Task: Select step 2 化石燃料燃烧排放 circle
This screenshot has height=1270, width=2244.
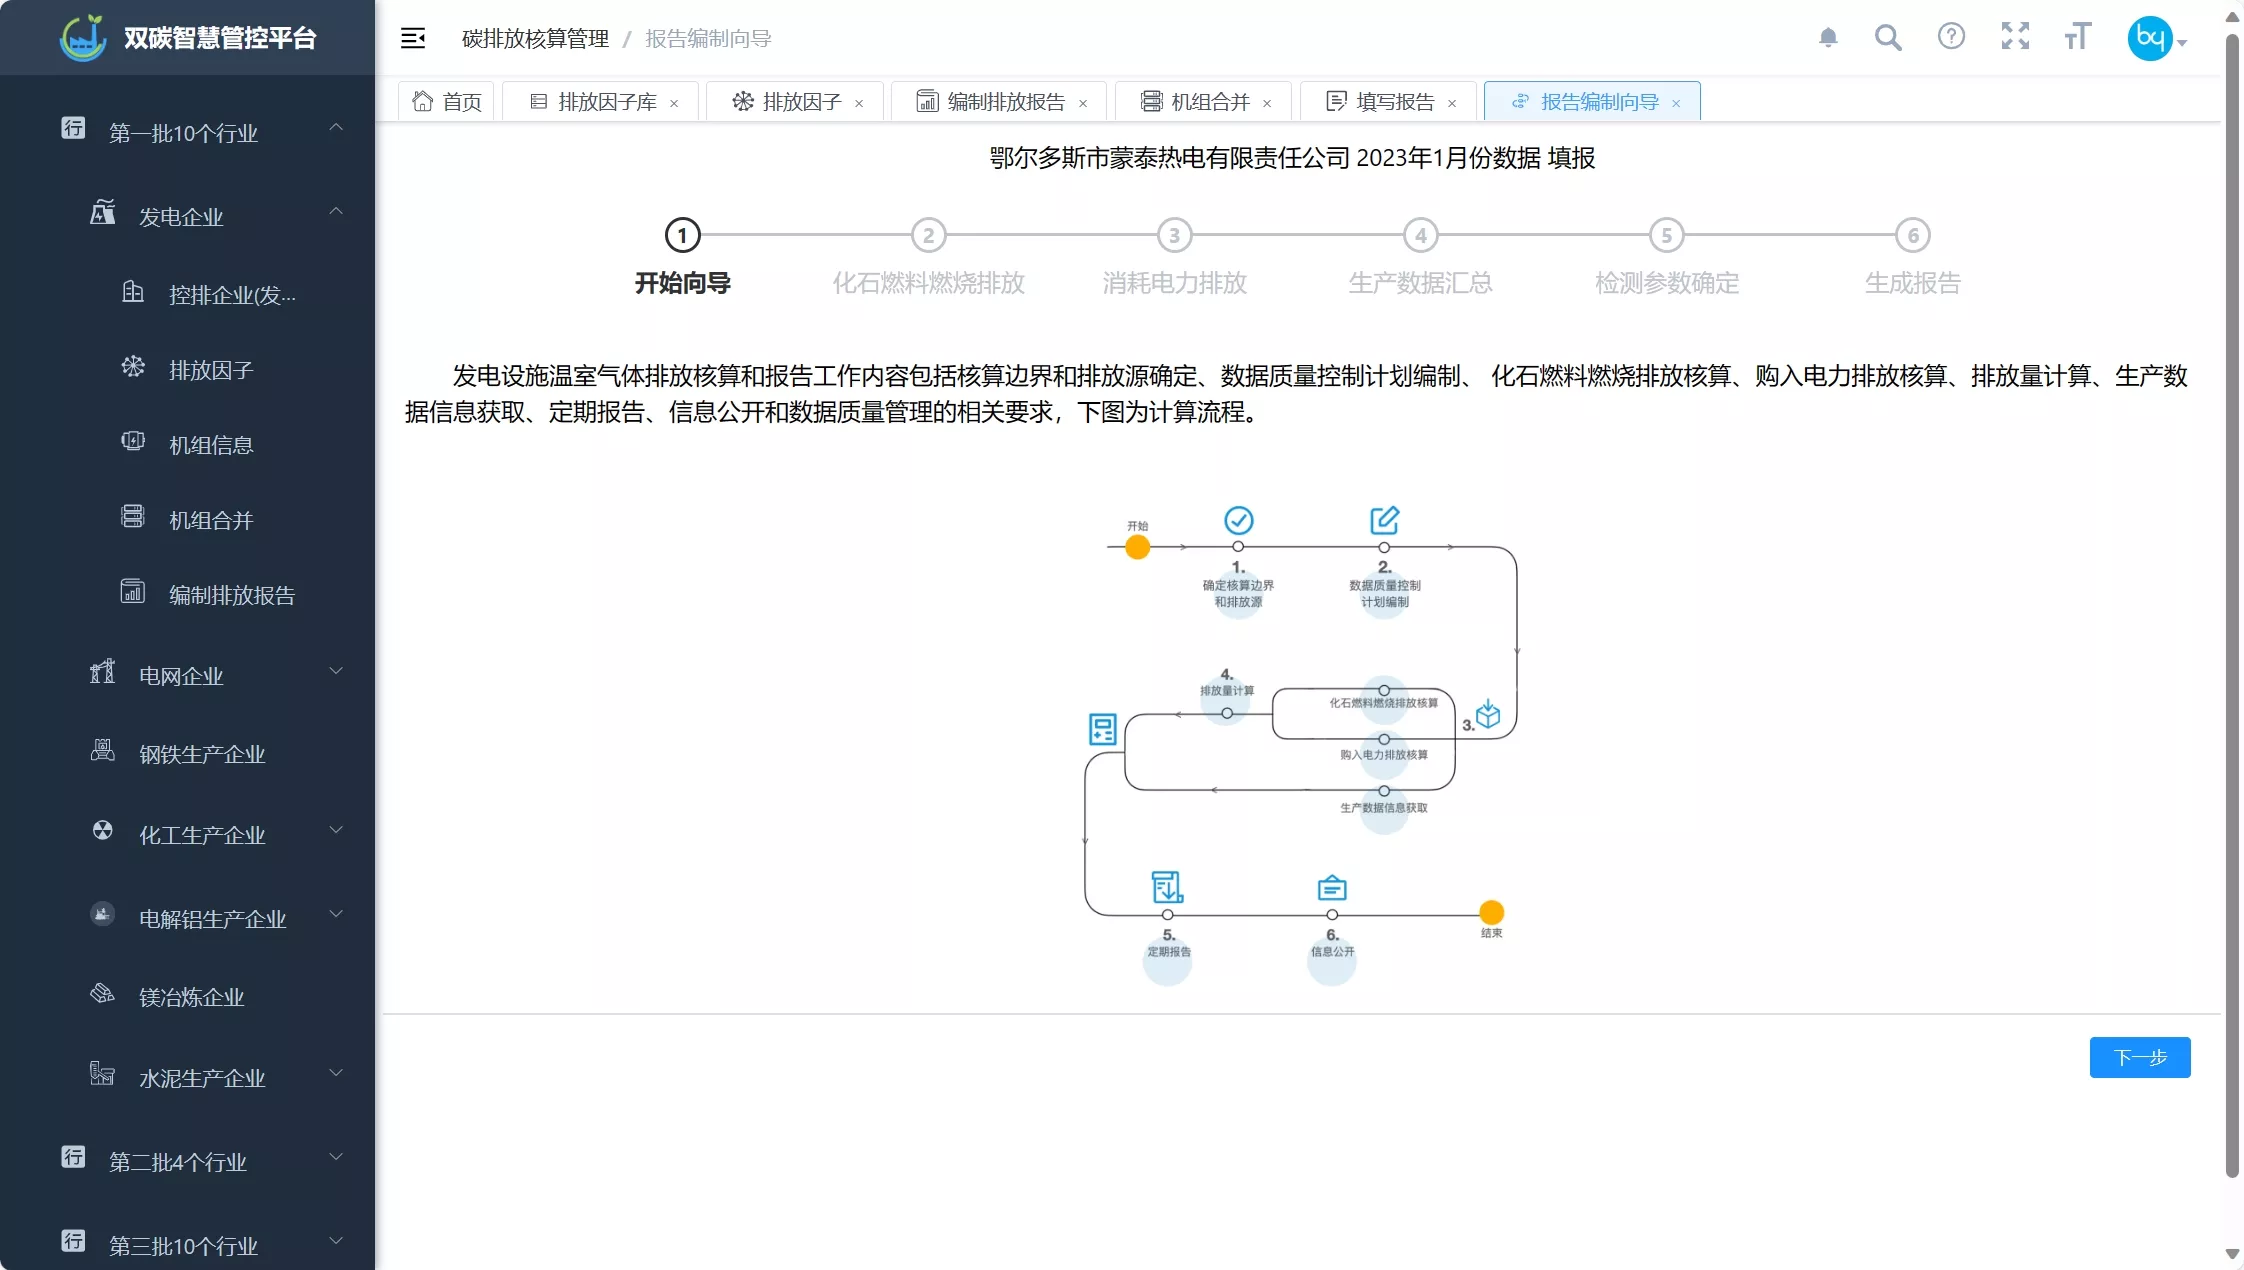Action: [x=929, y=236]
